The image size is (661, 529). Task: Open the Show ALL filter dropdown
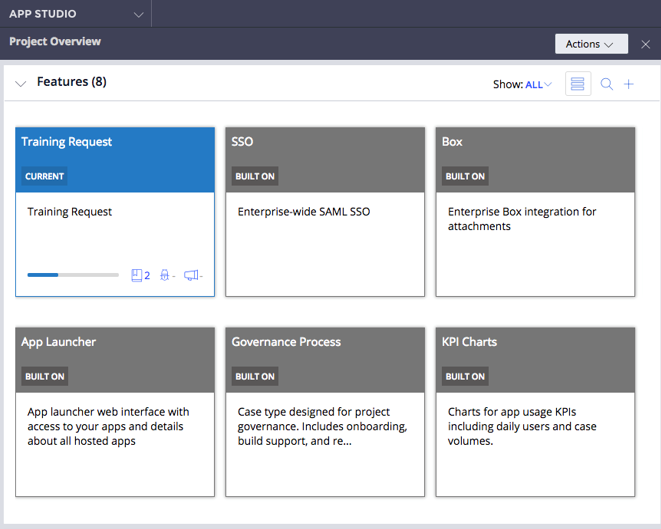(537, 85)
